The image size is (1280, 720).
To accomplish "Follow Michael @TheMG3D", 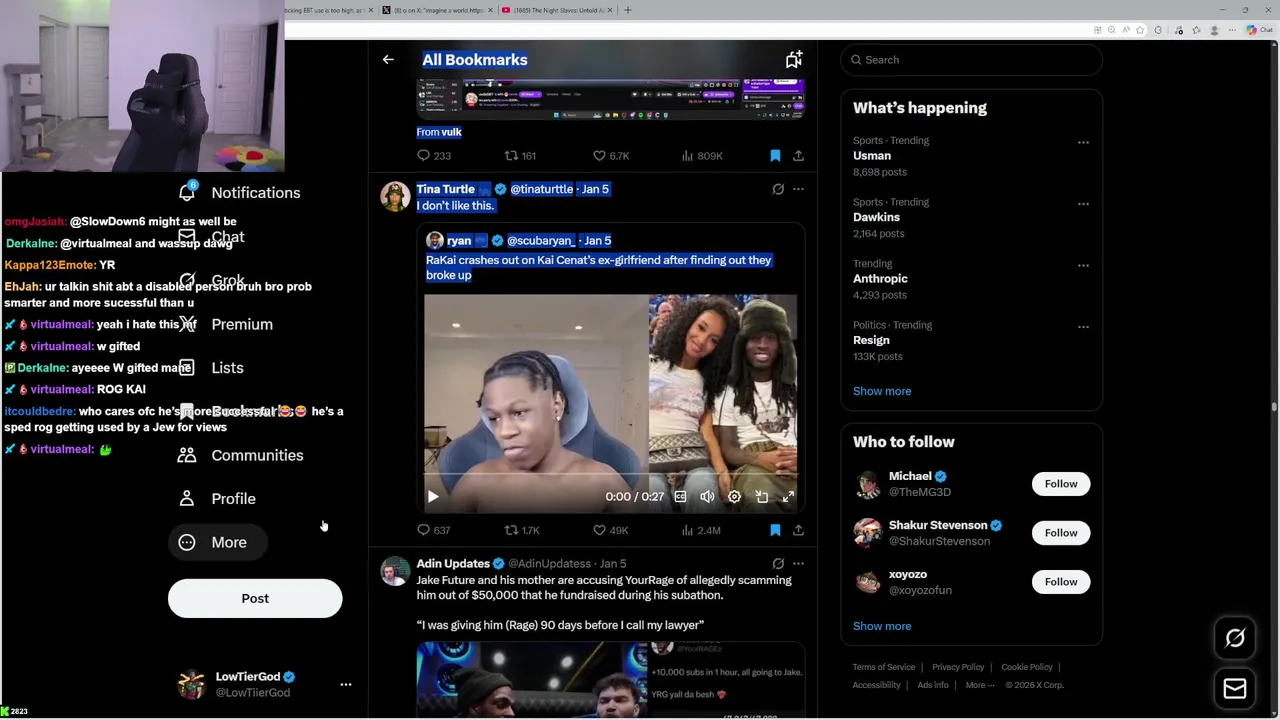I will 1061,484.
